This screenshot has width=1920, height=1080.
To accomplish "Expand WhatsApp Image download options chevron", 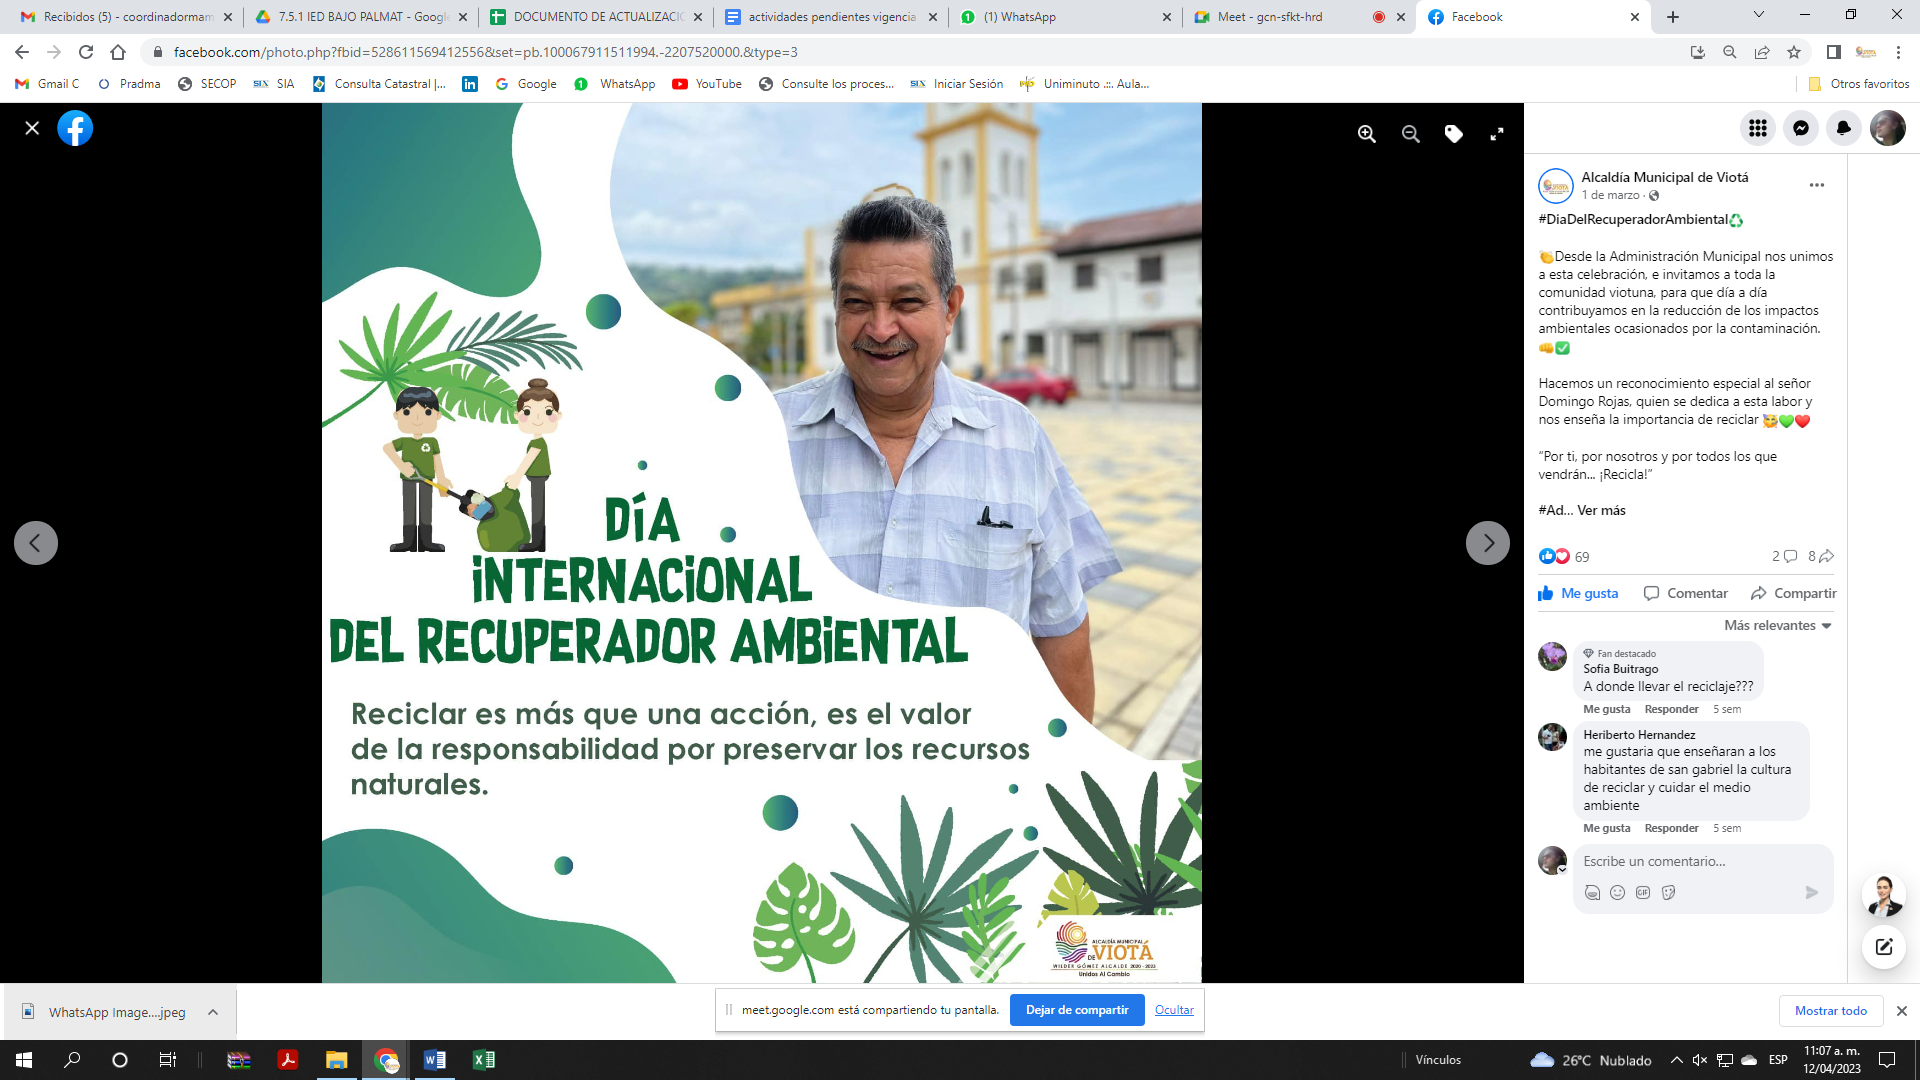I will 213,1012.
